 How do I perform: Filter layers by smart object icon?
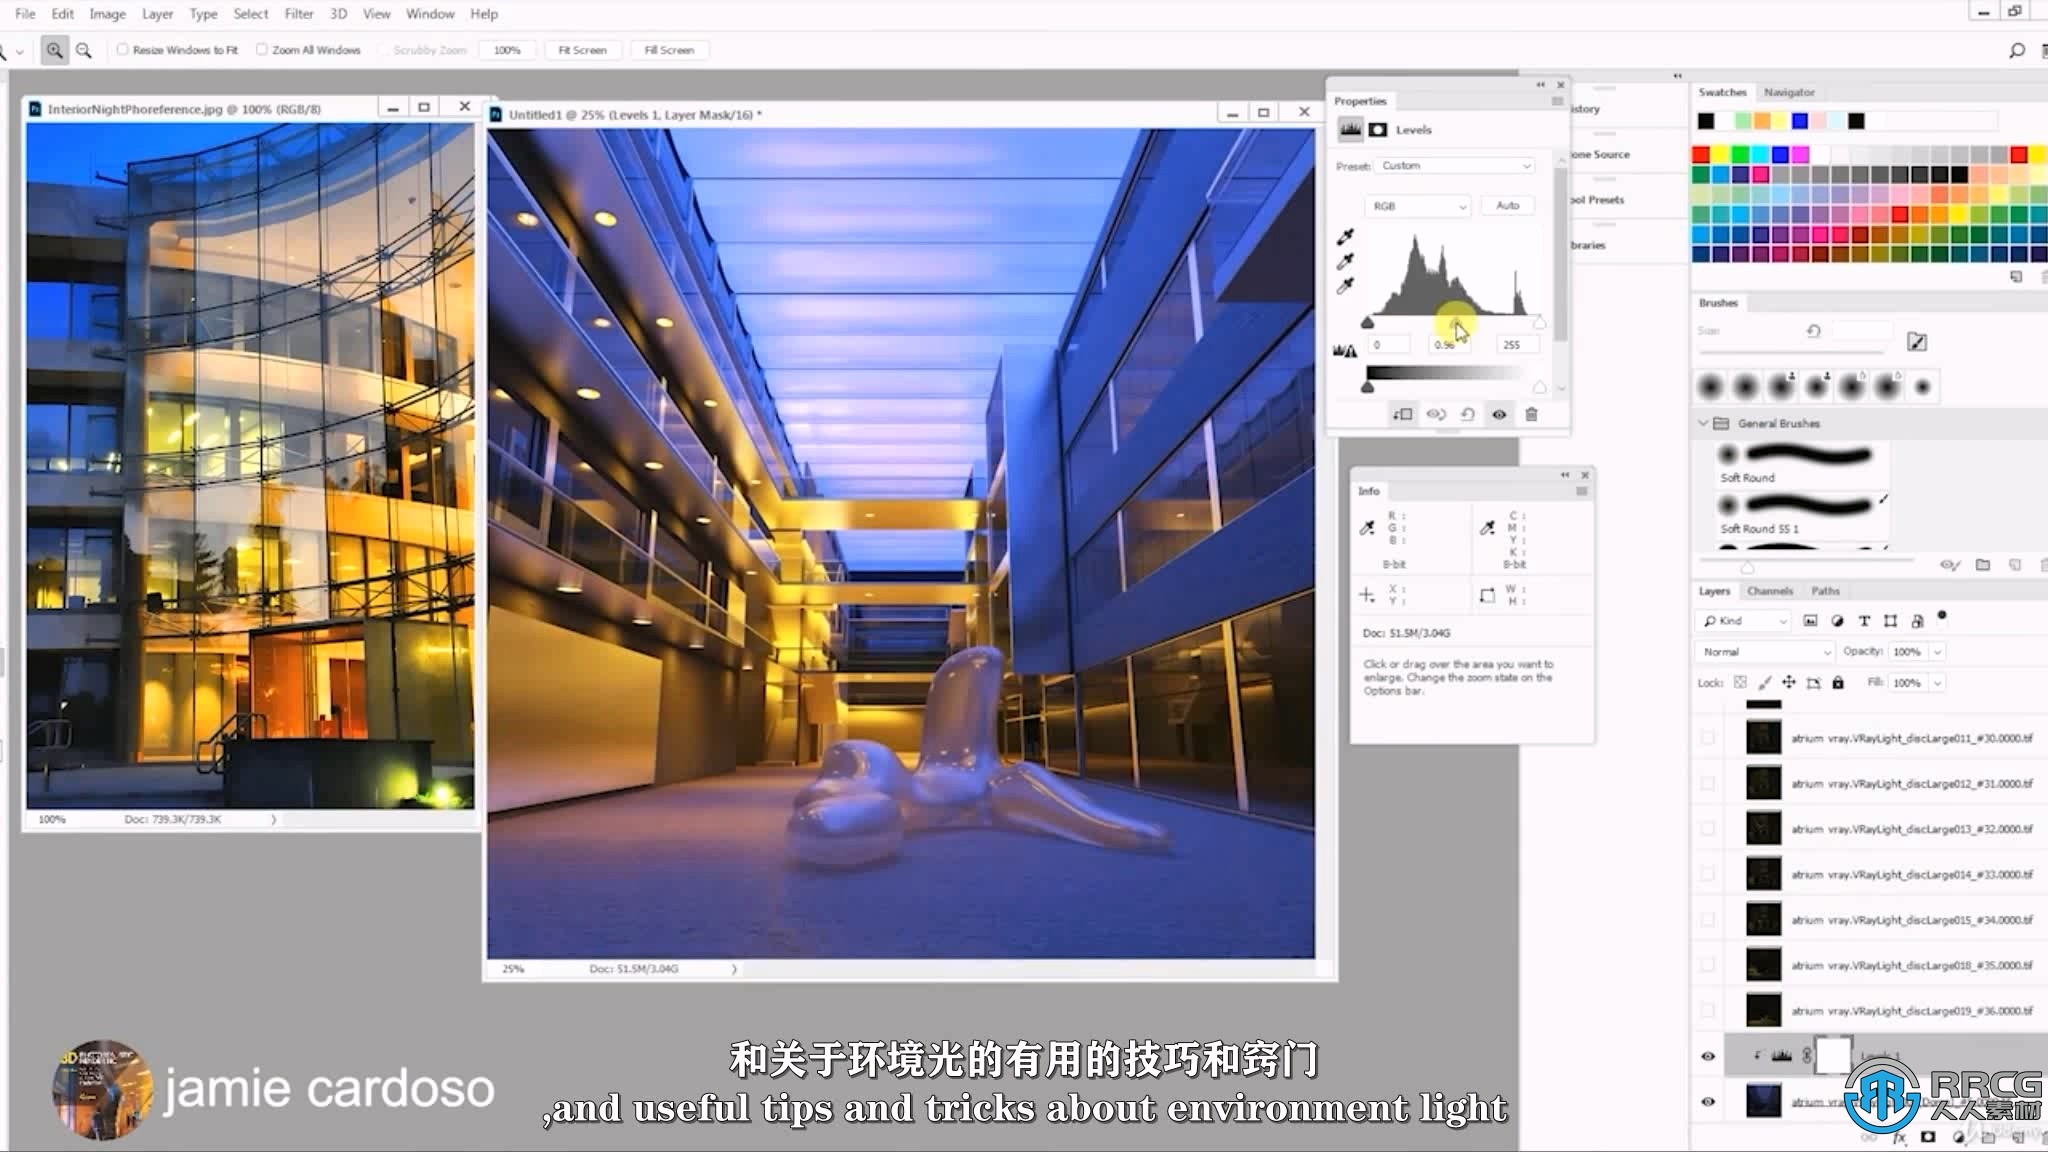point(1917,621)
